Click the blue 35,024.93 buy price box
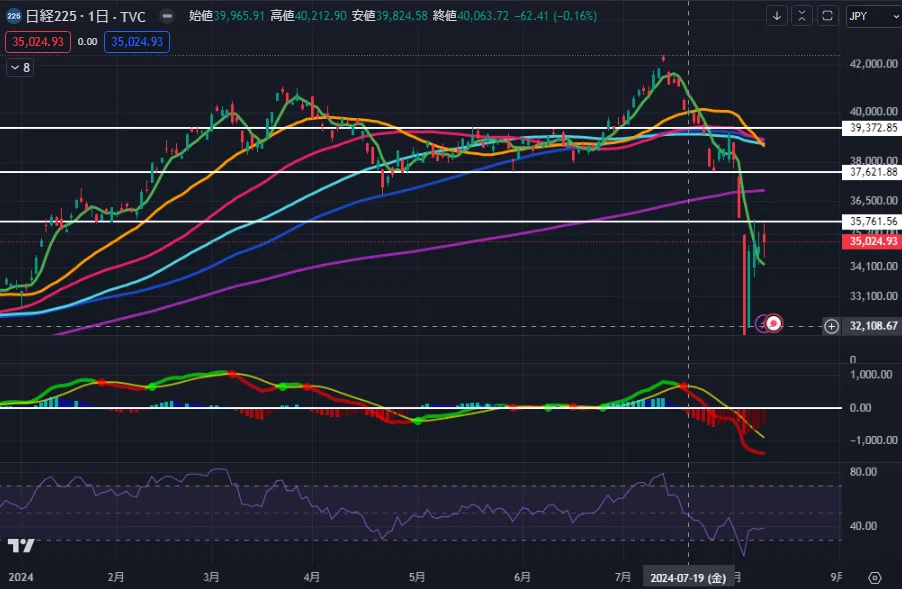The width and height of the screenshot is (902, 589). click(137, 42)
